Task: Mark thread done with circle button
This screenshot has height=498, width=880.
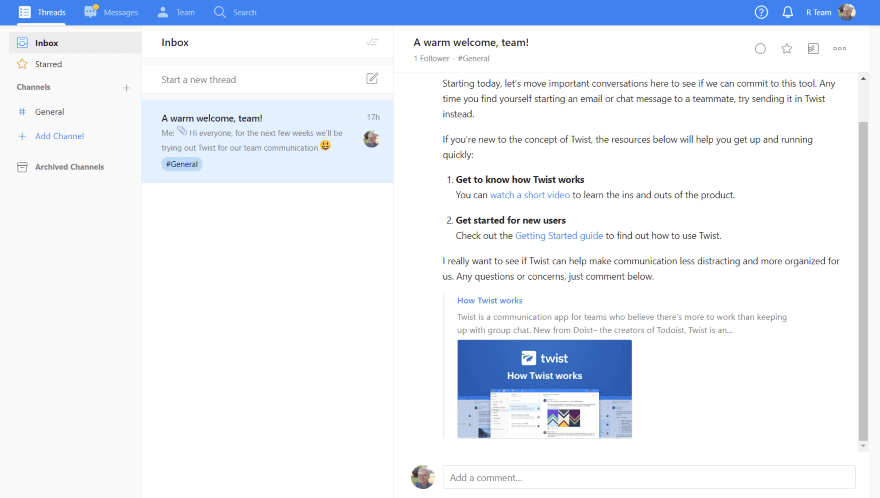Action: click(760, 48)
